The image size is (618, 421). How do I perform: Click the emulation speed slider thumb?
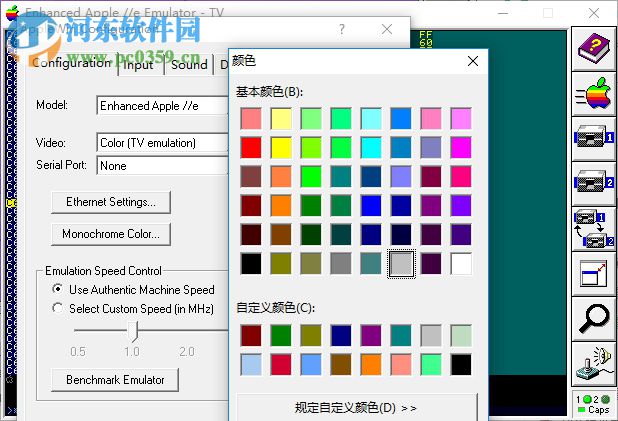point(134,331)
